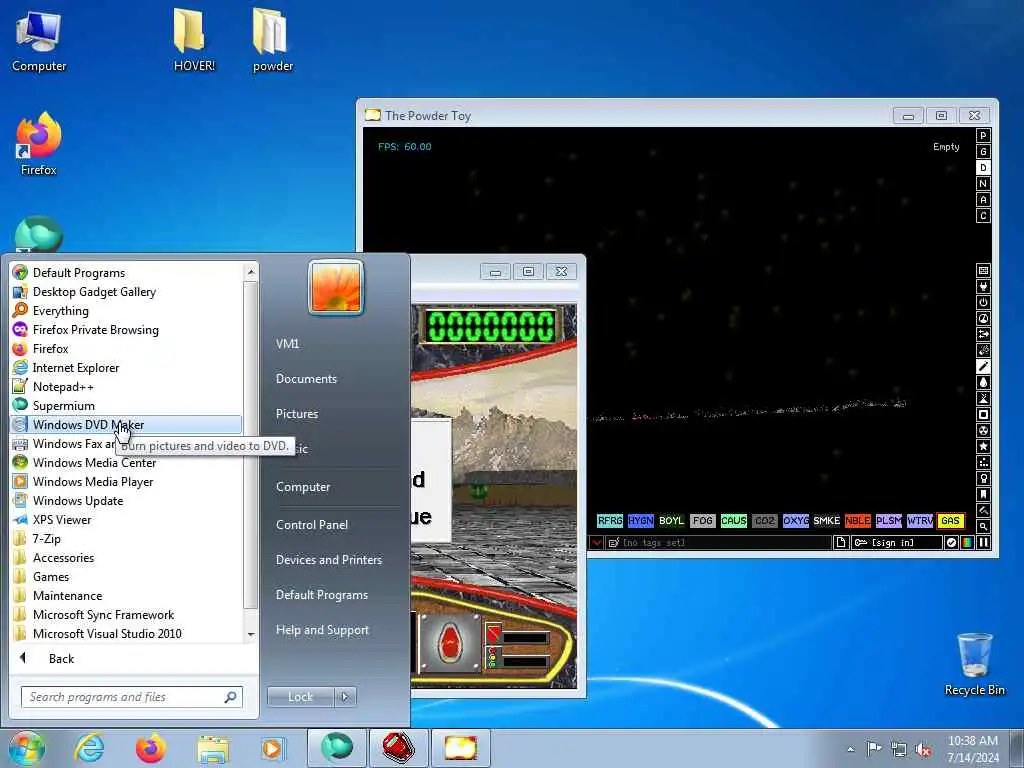Toggle the G gravity field quick option

984,152
